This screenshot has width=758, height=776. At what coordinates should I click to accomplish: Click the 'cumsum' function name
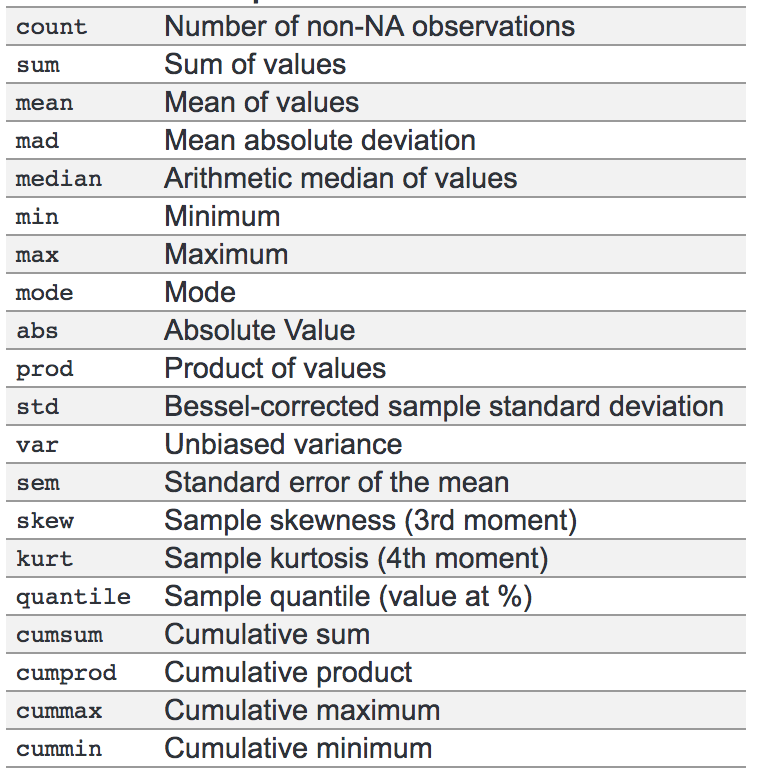[x=58, y=635]
